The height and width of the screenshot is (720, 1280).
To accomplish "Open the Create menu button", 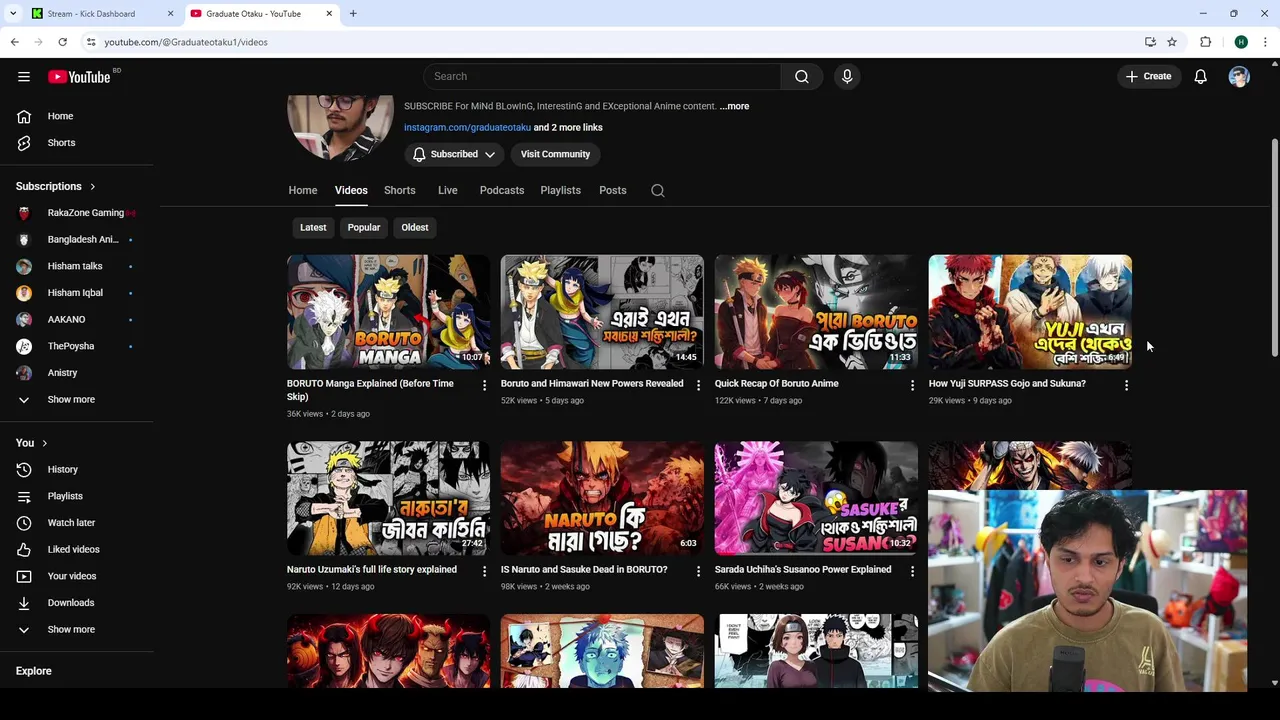I will 1148,77.
